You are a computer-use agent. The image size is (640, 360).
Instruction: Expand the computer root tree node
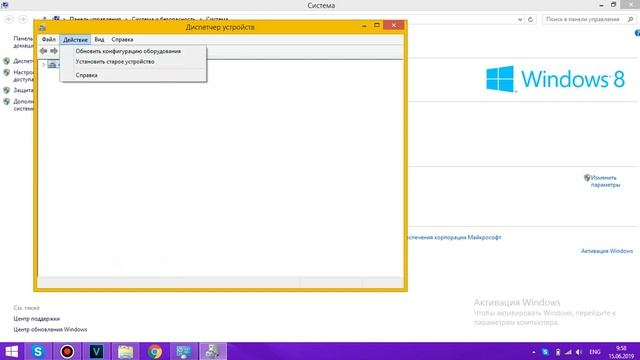pyautogui.click(x=44, y=64)
